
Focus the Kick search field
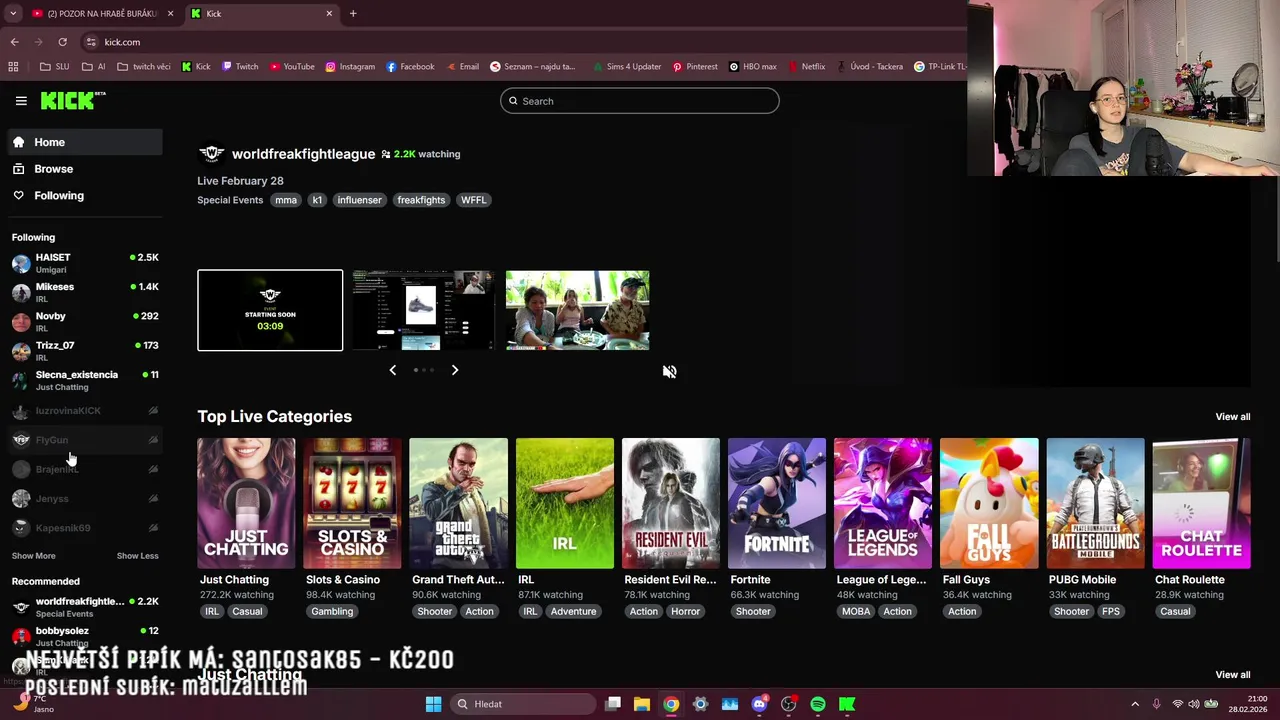(x=639, y=101)
